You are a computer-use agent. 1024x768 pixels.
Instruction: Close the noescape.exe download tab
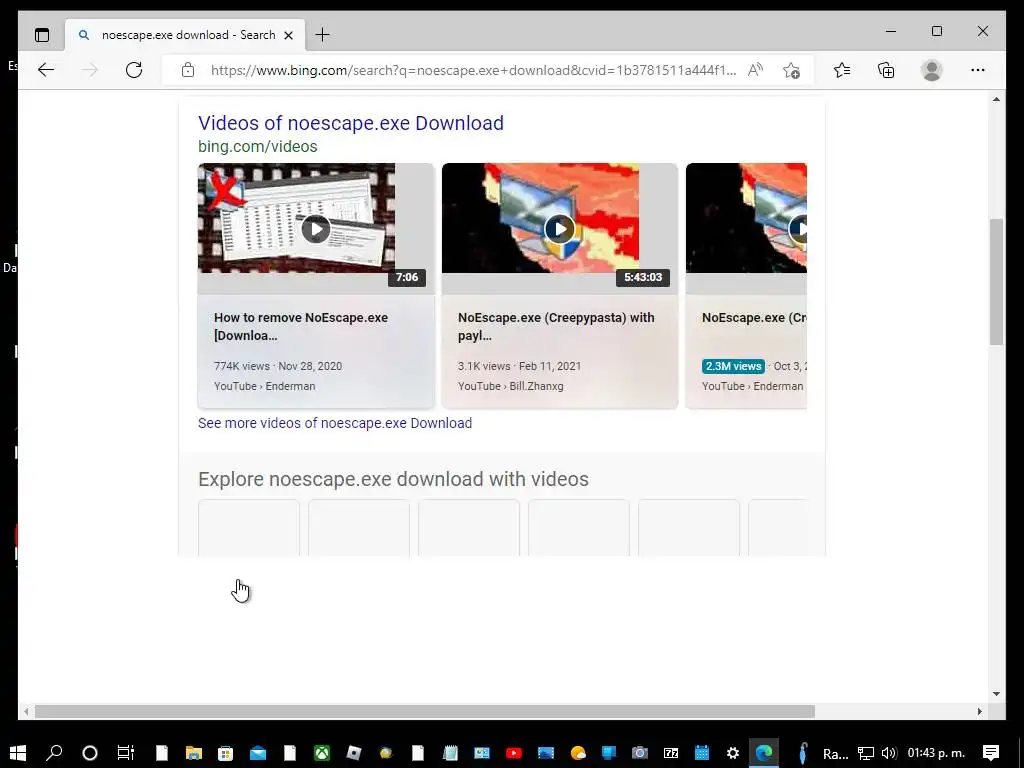click(x=289, y=35)
